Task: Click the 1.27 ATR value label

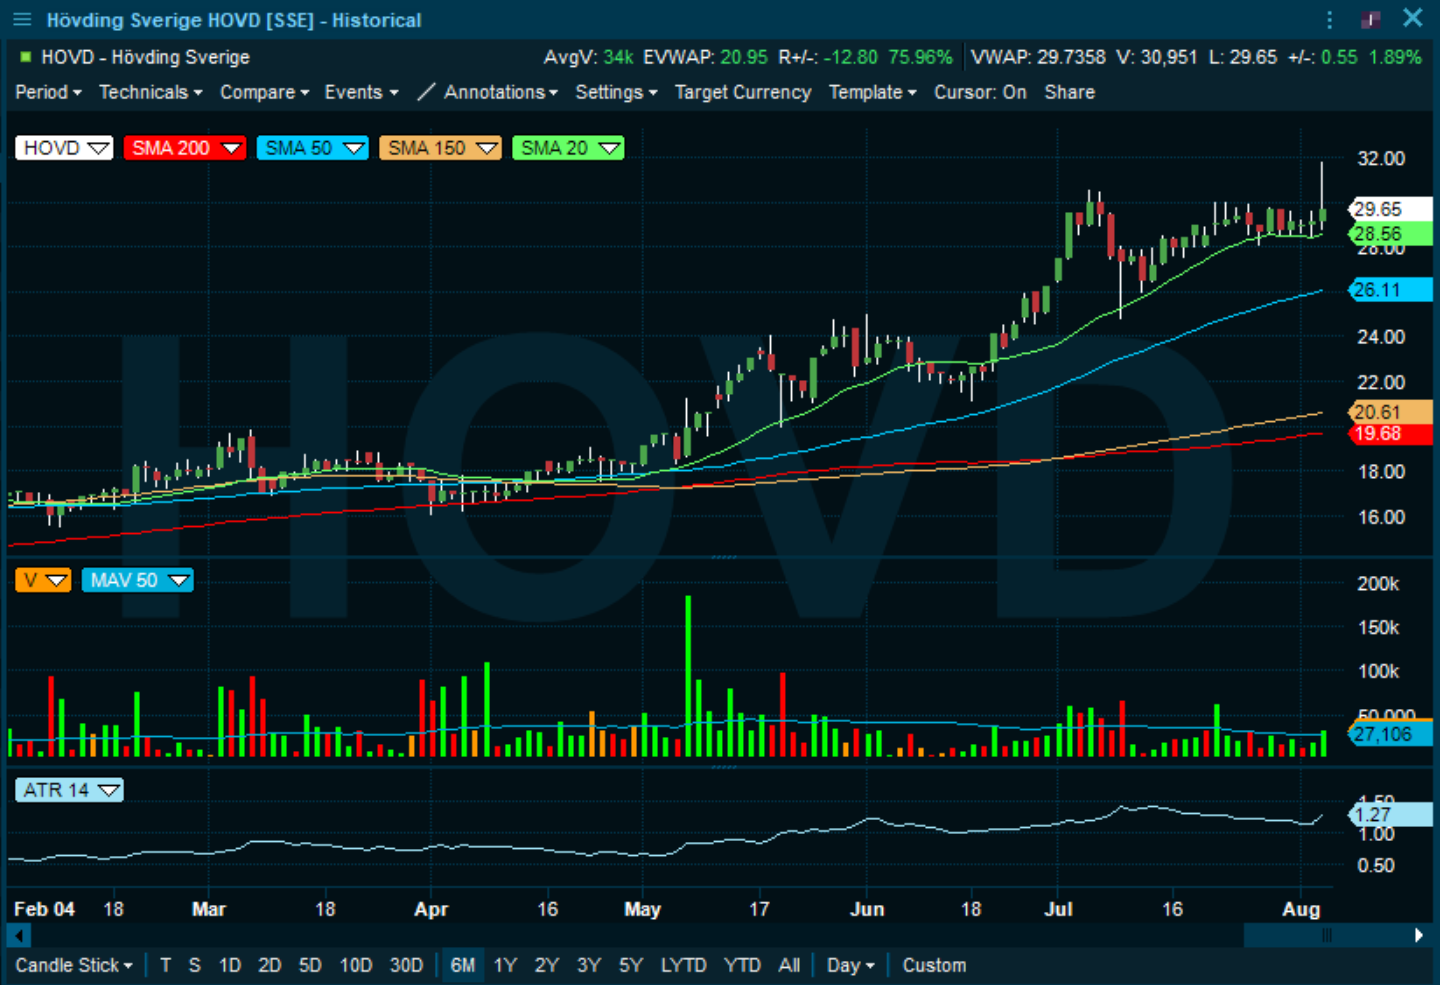Action: point(1390,814)
